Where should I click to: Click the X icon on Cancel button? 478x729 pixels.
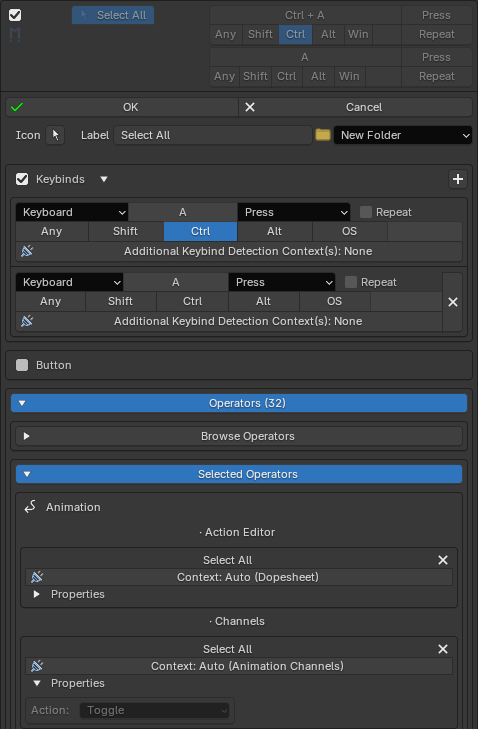(x=250, y=107)
